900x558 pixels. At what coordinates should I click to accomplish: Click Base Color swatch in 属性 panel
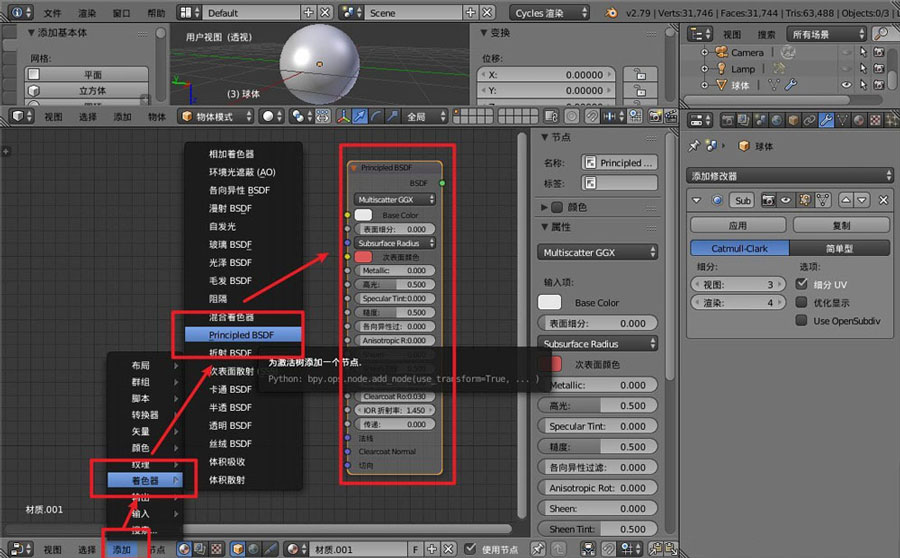click(549, 302)
